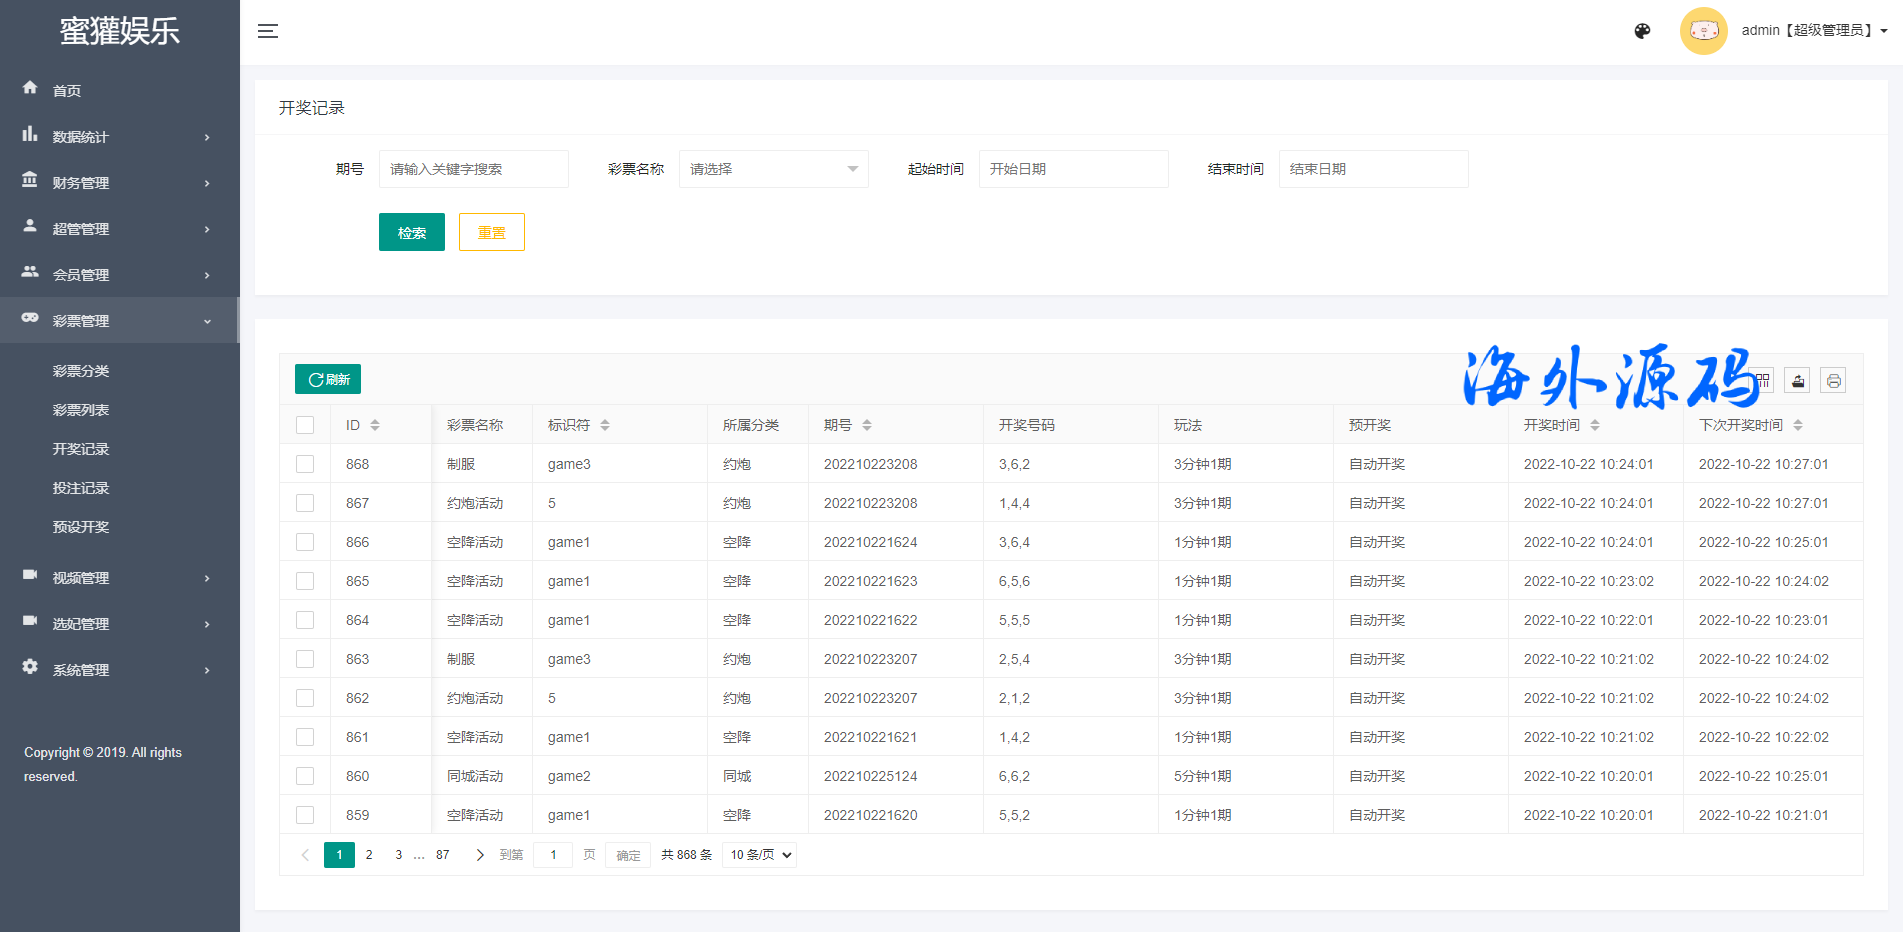Click the 重置 reset button
Image resolution: width=1903 pixels, height=932 pixels.
tap(491, 232)
